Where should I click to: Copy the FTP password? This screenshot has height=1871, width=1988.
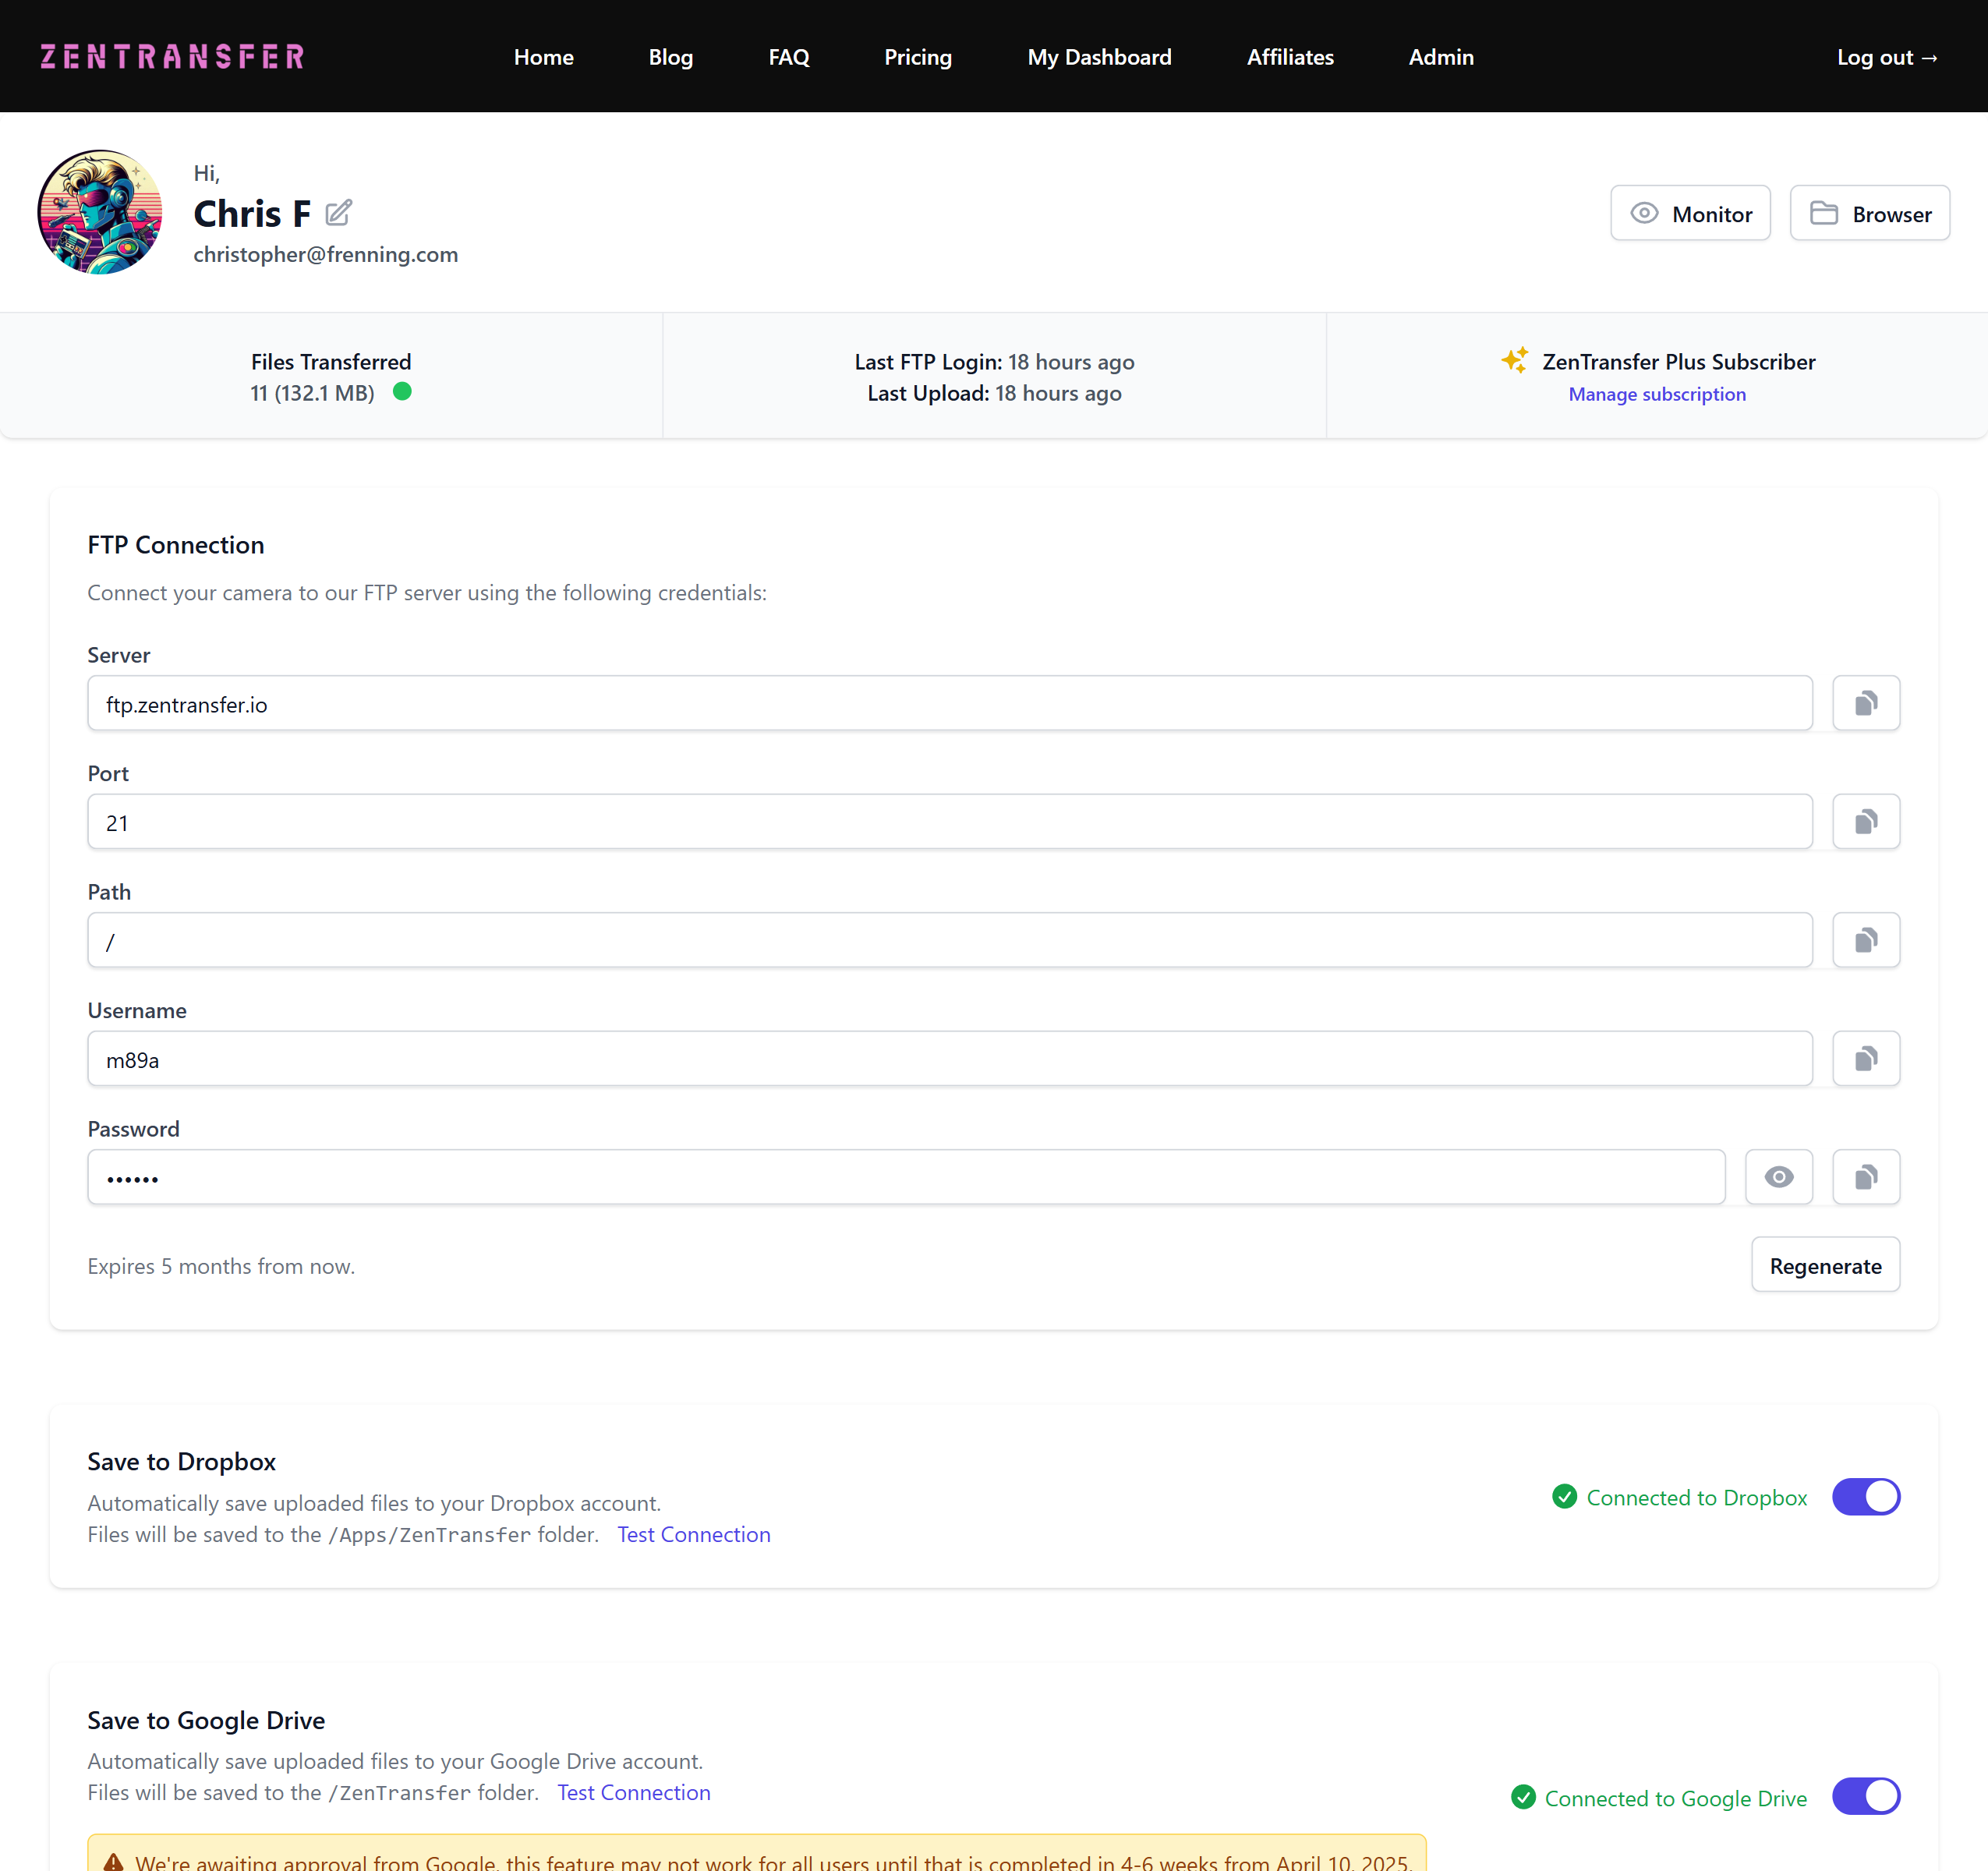pyautogui.click(x=1865, y=1177)
